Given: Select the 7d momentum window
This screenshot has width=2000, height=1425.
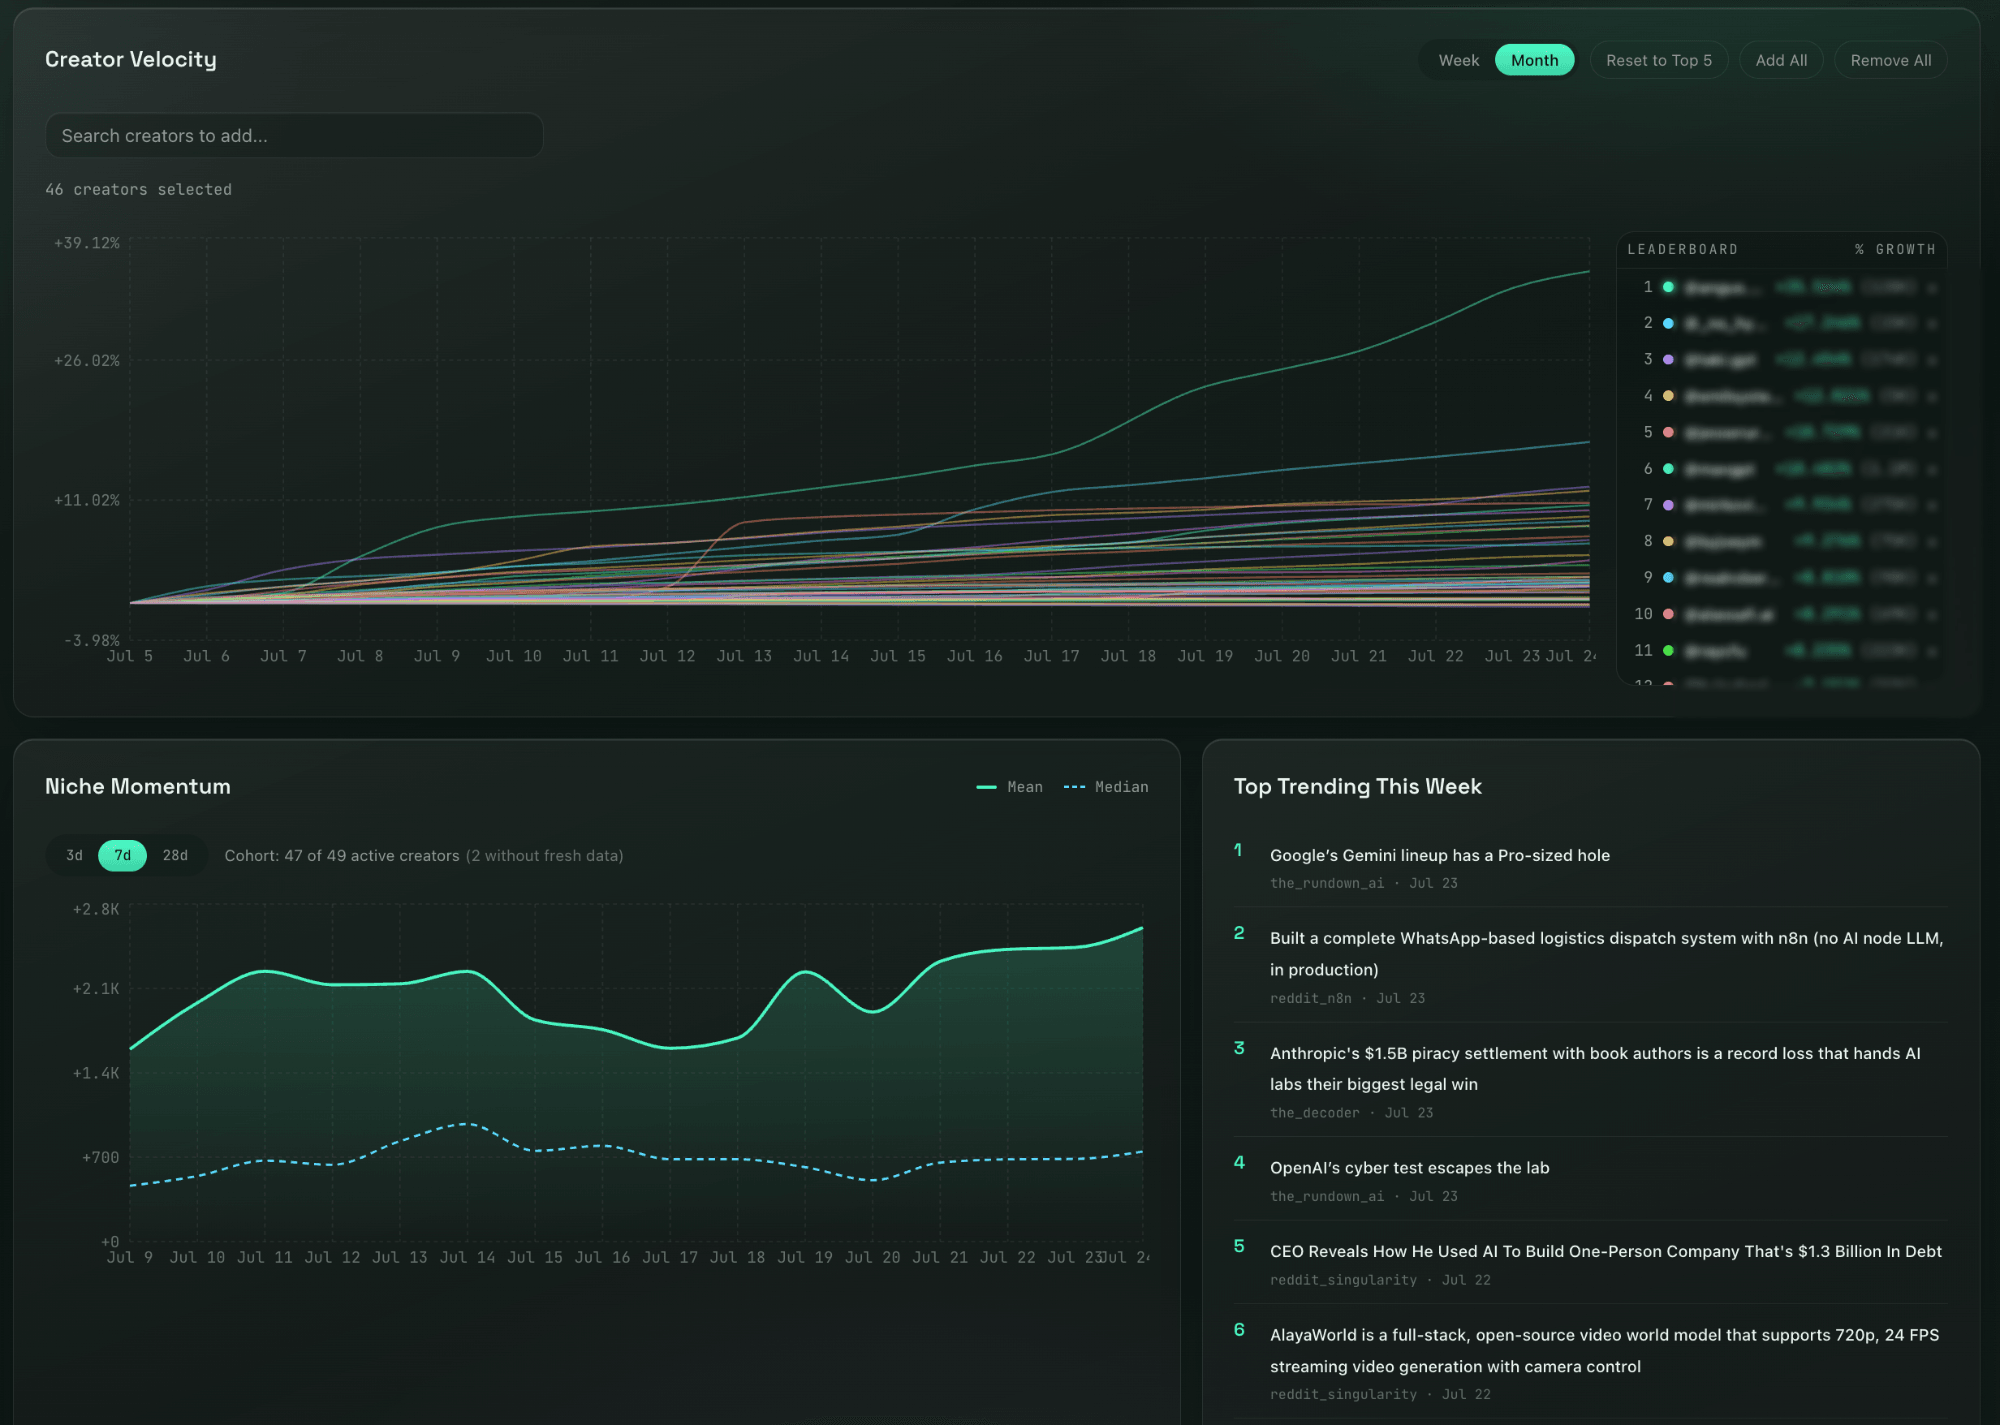Looking at the screenshot, I should (122, 855).
